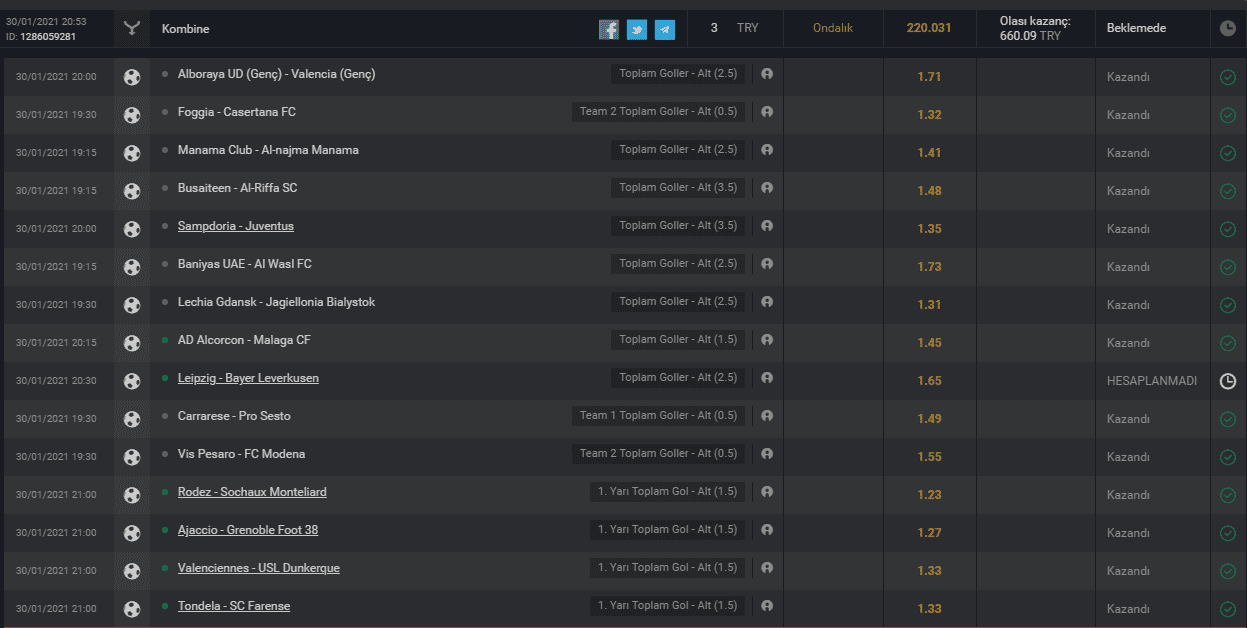Click 'Toplam Goller - Alt (2.5)' in Alboraya row

click(x=678, y=74)
